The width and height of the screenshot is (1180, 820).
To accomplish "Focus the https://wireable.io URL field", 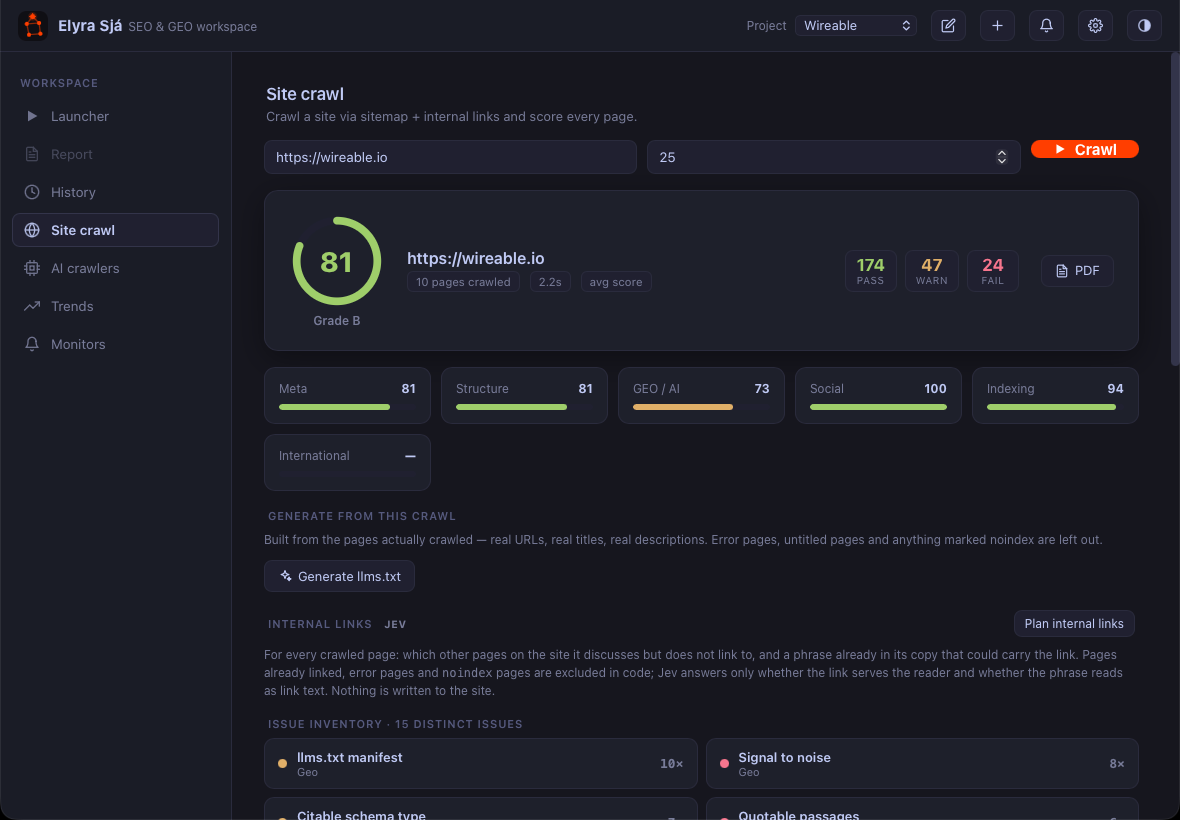I will 450,157.
